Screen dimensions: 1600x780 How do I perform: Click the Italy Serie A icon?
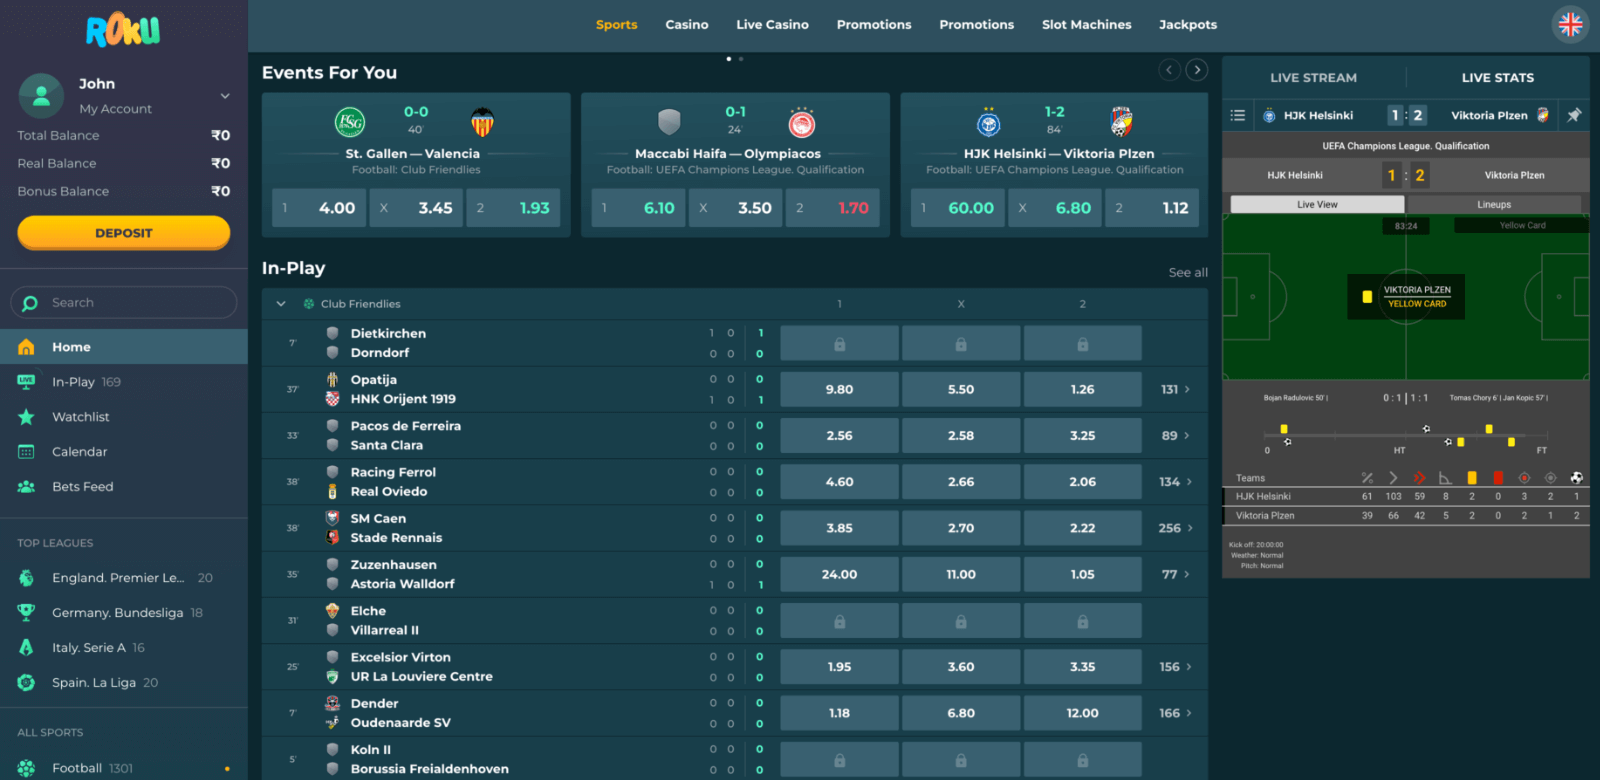tap(26, 648)
